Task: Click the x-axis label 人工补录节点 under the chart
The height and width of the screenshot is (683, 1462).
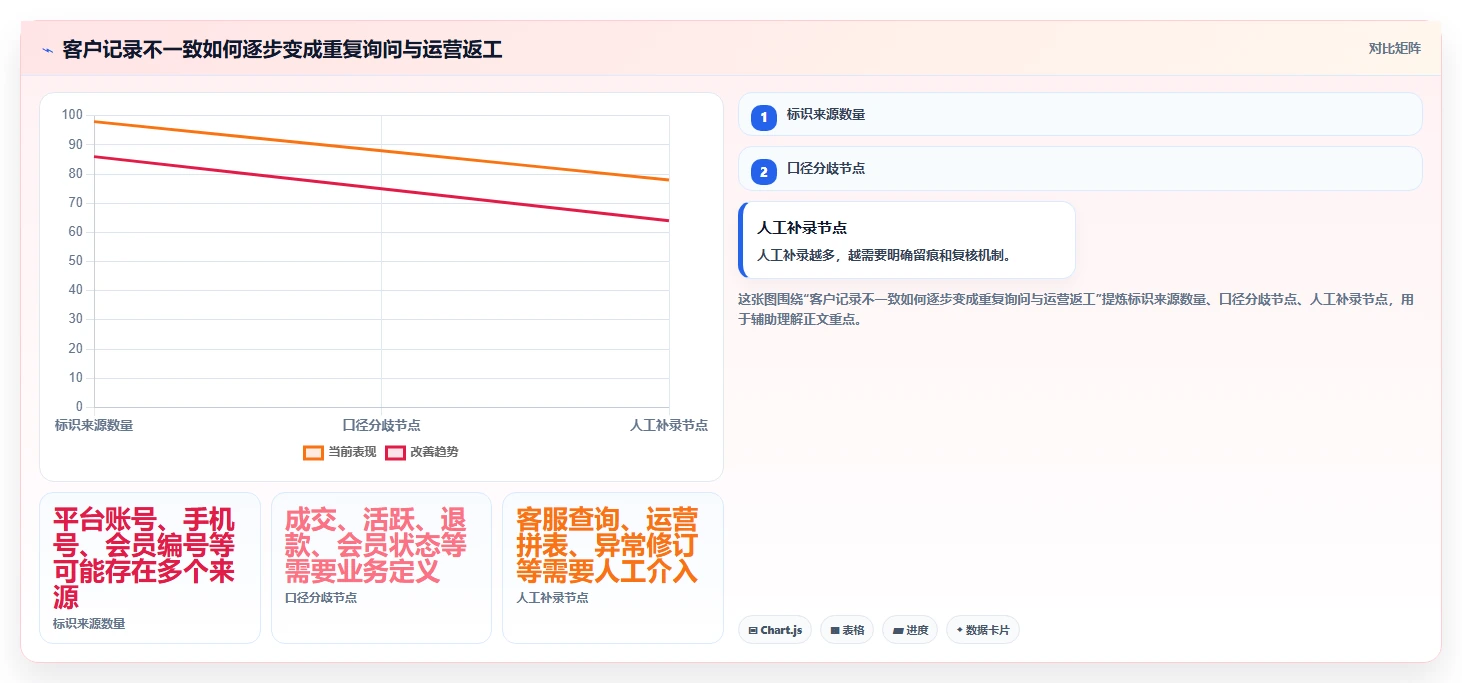Action: pos(669,425)
